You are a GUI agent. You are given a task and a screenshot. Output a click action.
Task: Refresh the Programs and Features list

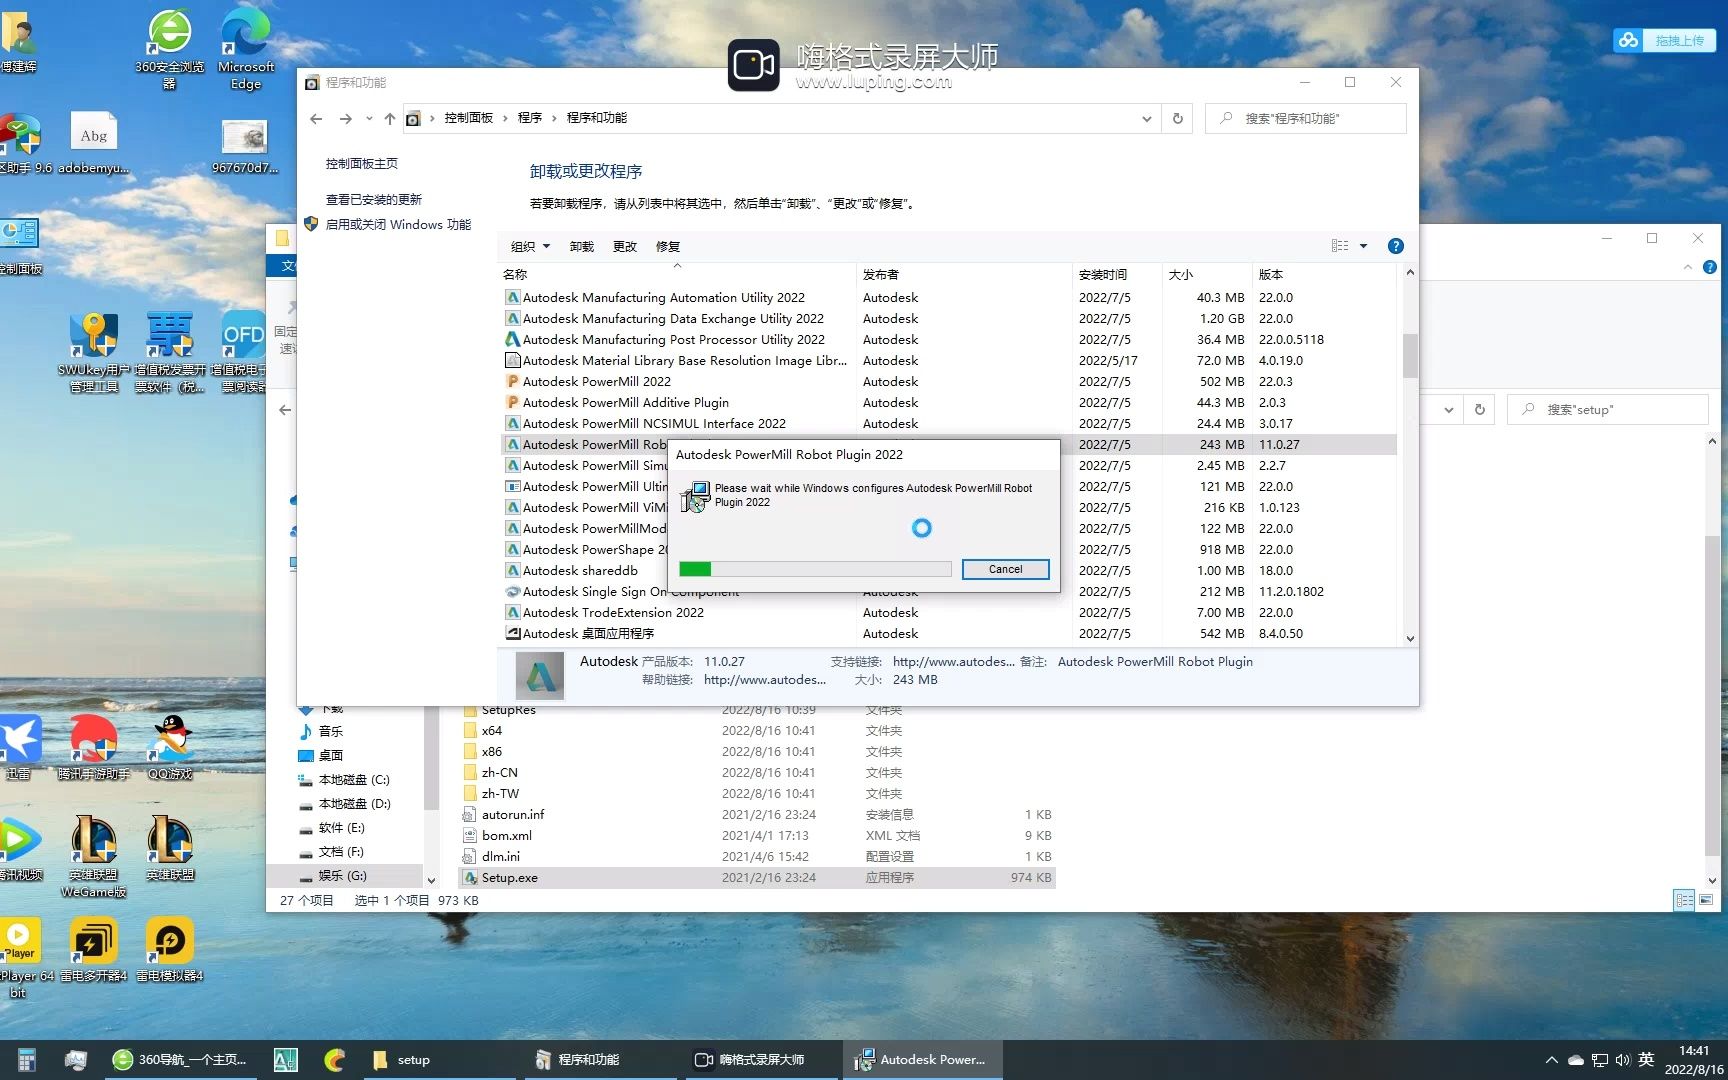click(1178, 118)
